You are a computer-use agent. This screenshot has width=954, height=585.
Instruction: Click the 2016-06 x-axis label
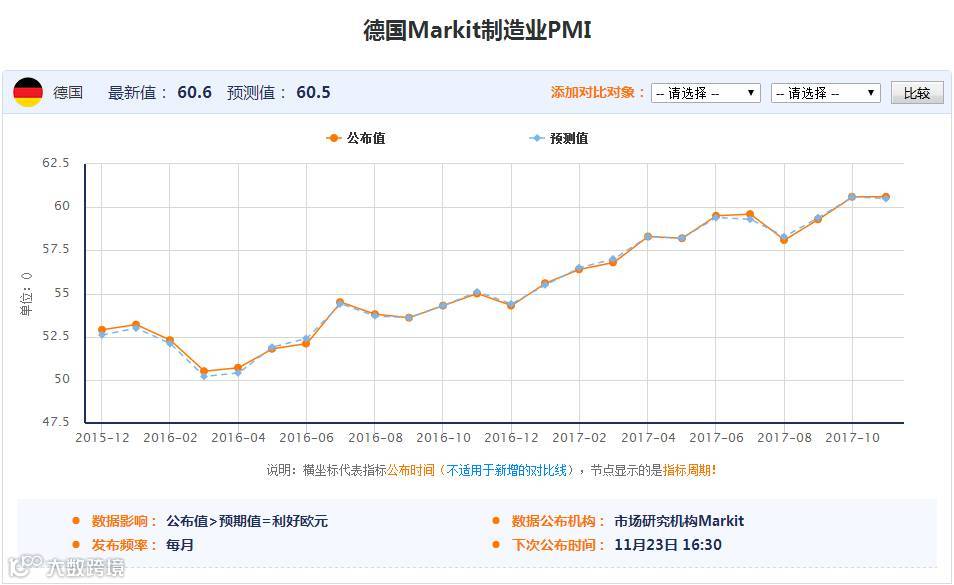pyautogui.click(x=307, y=438)
